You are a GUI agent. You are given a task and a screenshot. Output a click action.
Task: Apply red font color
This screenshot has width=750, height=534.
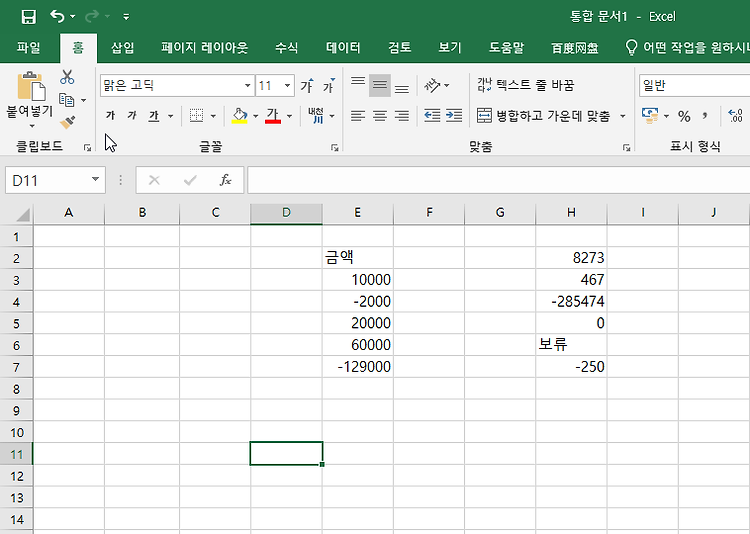[x=273, y=115]
